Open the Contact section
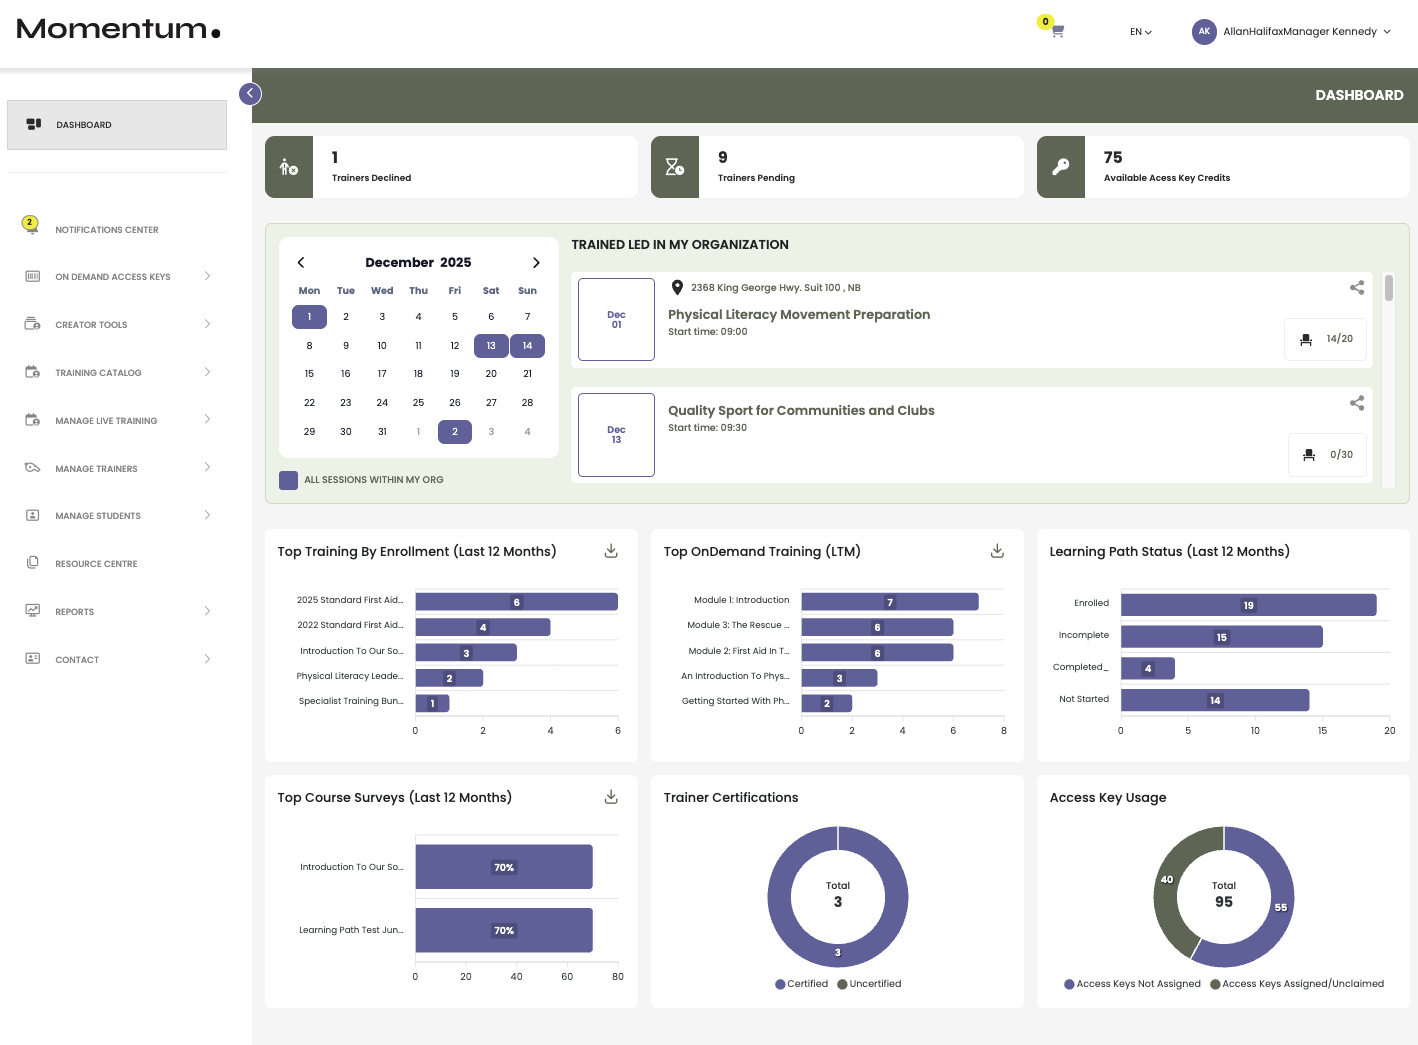Viewport: 1418px width, 1045px height. (x=75, y=659)
